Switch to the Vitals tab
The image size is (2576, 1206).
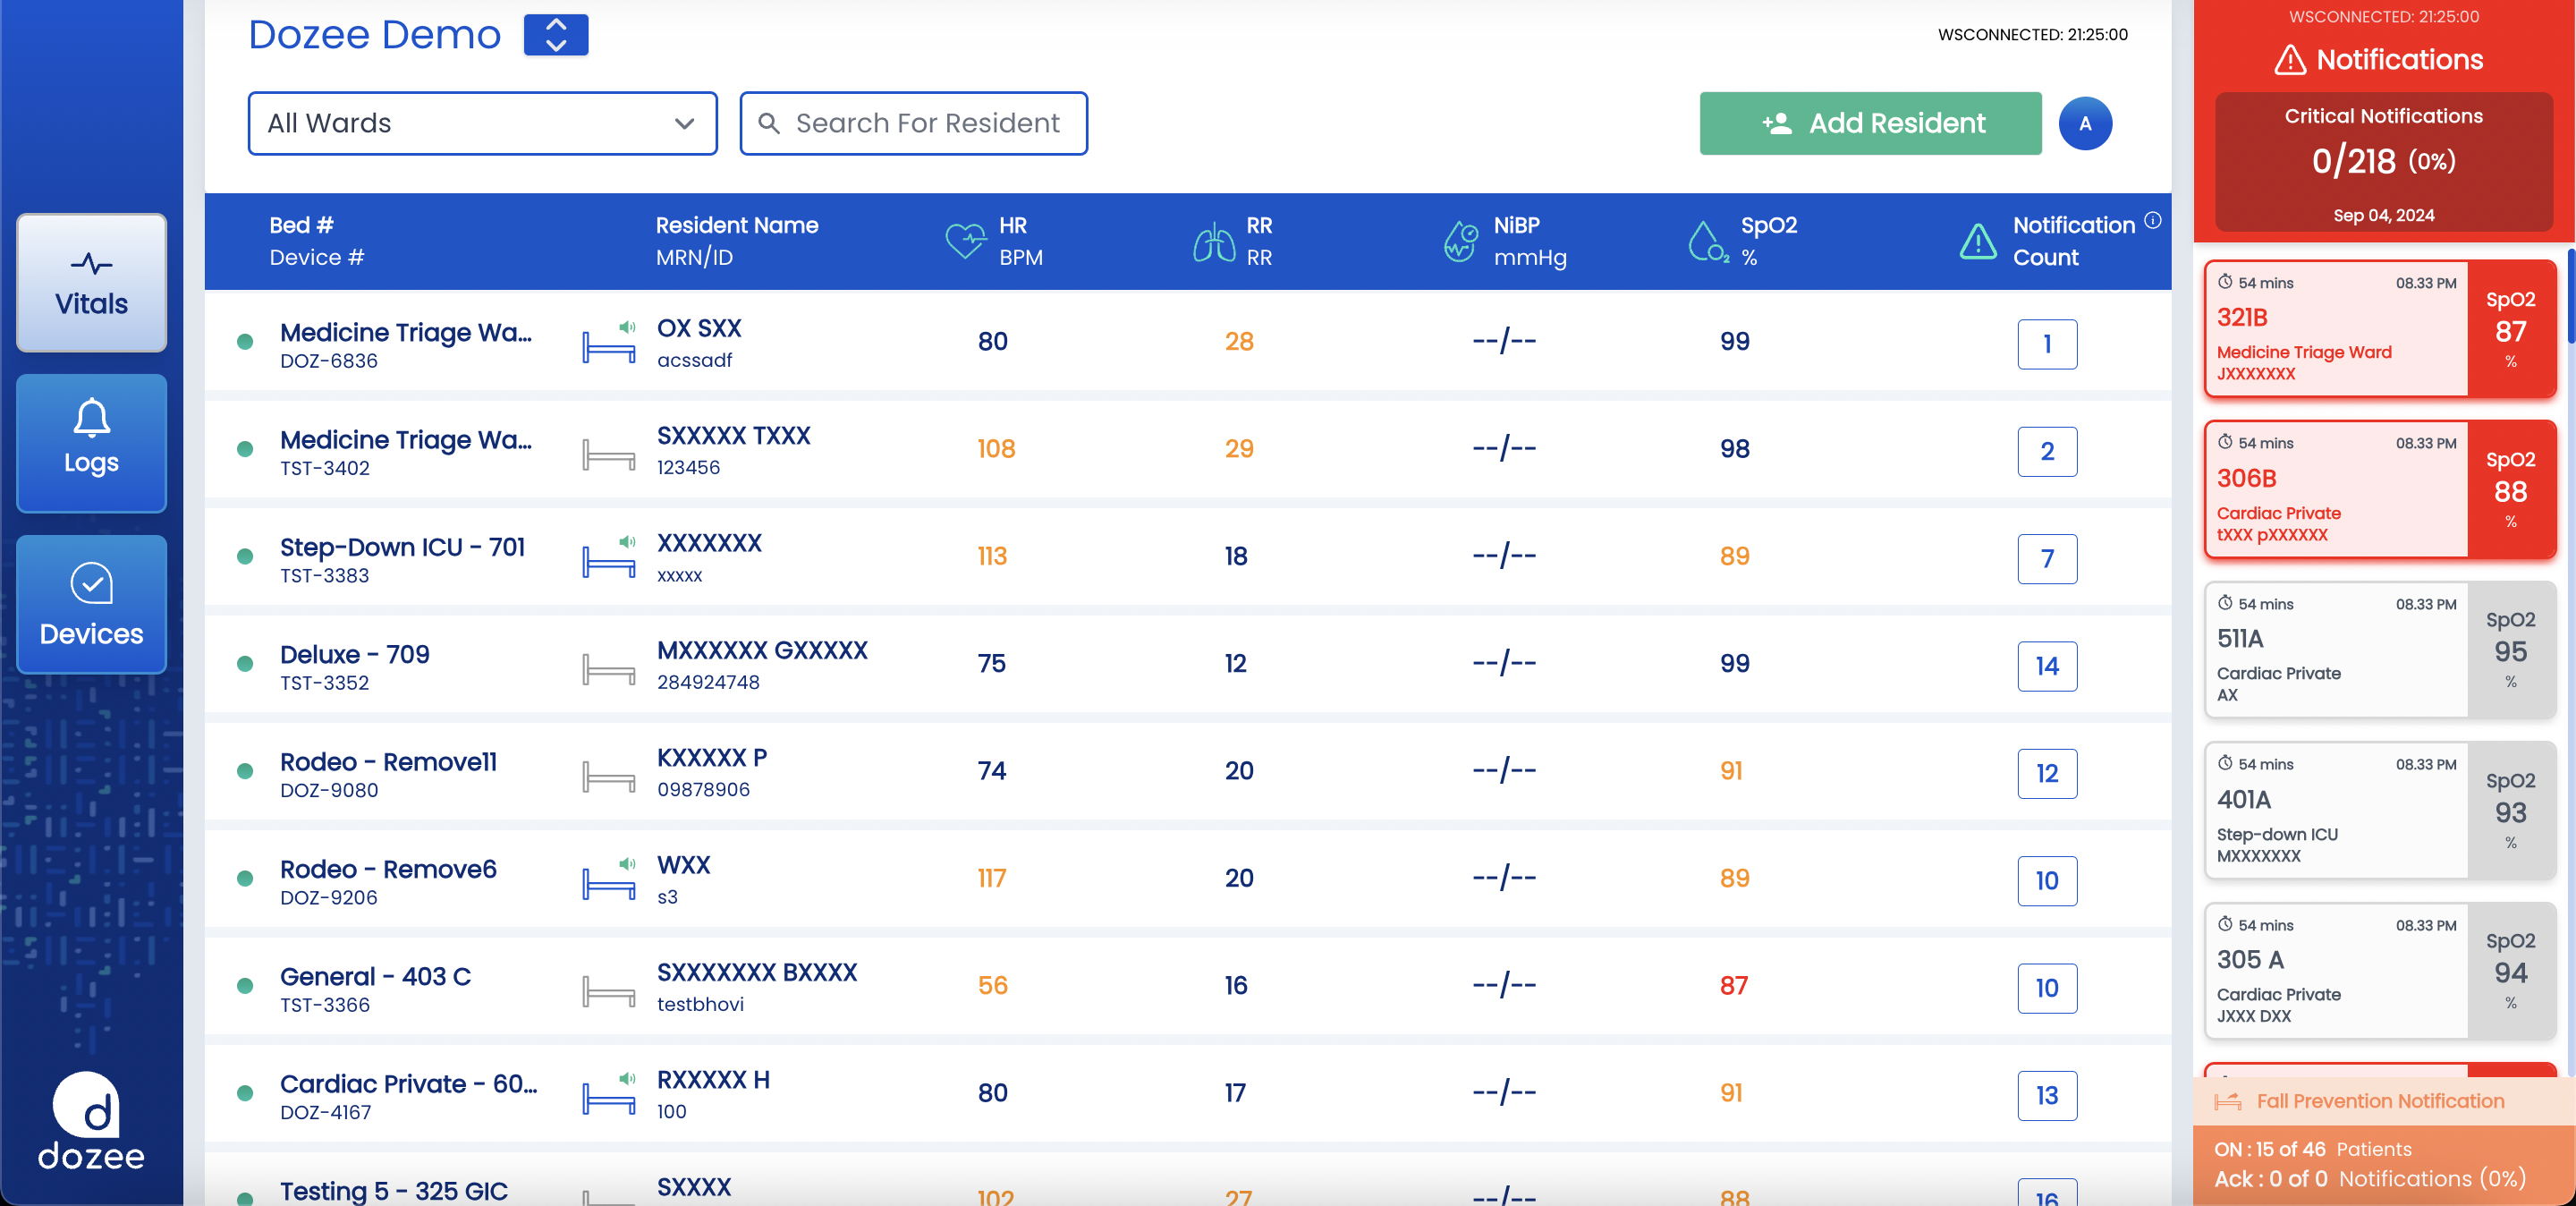pos(91,283)
